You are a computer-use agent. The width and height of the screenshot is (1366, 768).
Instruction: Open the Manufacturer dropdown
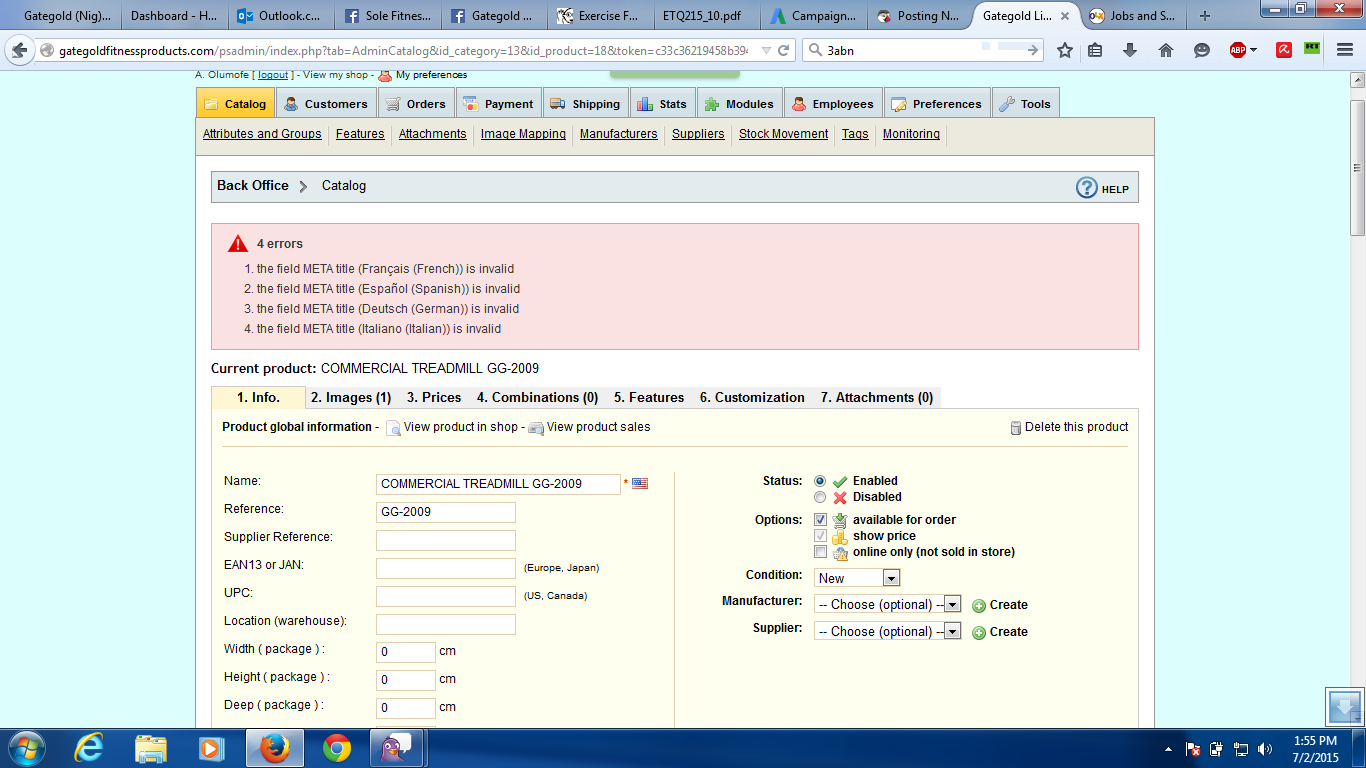pos(887,605)
